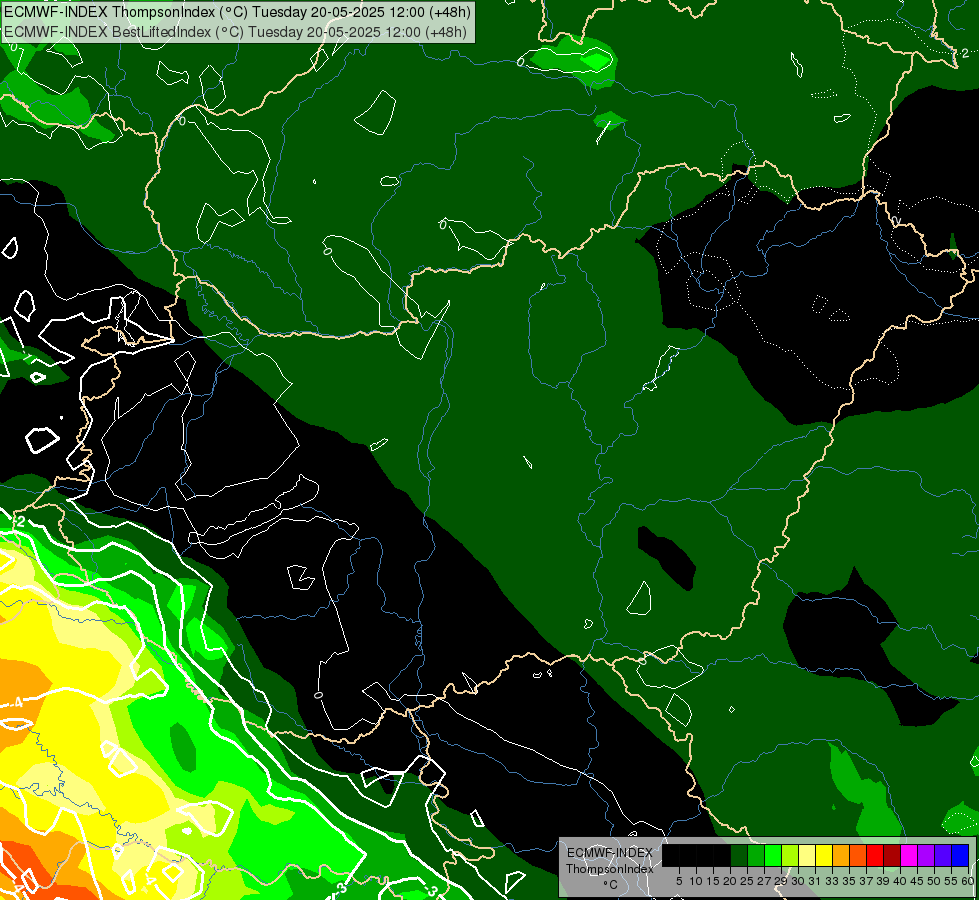Click the legend tick label 60
Screen dimensions: 979x900
point(968,881)
